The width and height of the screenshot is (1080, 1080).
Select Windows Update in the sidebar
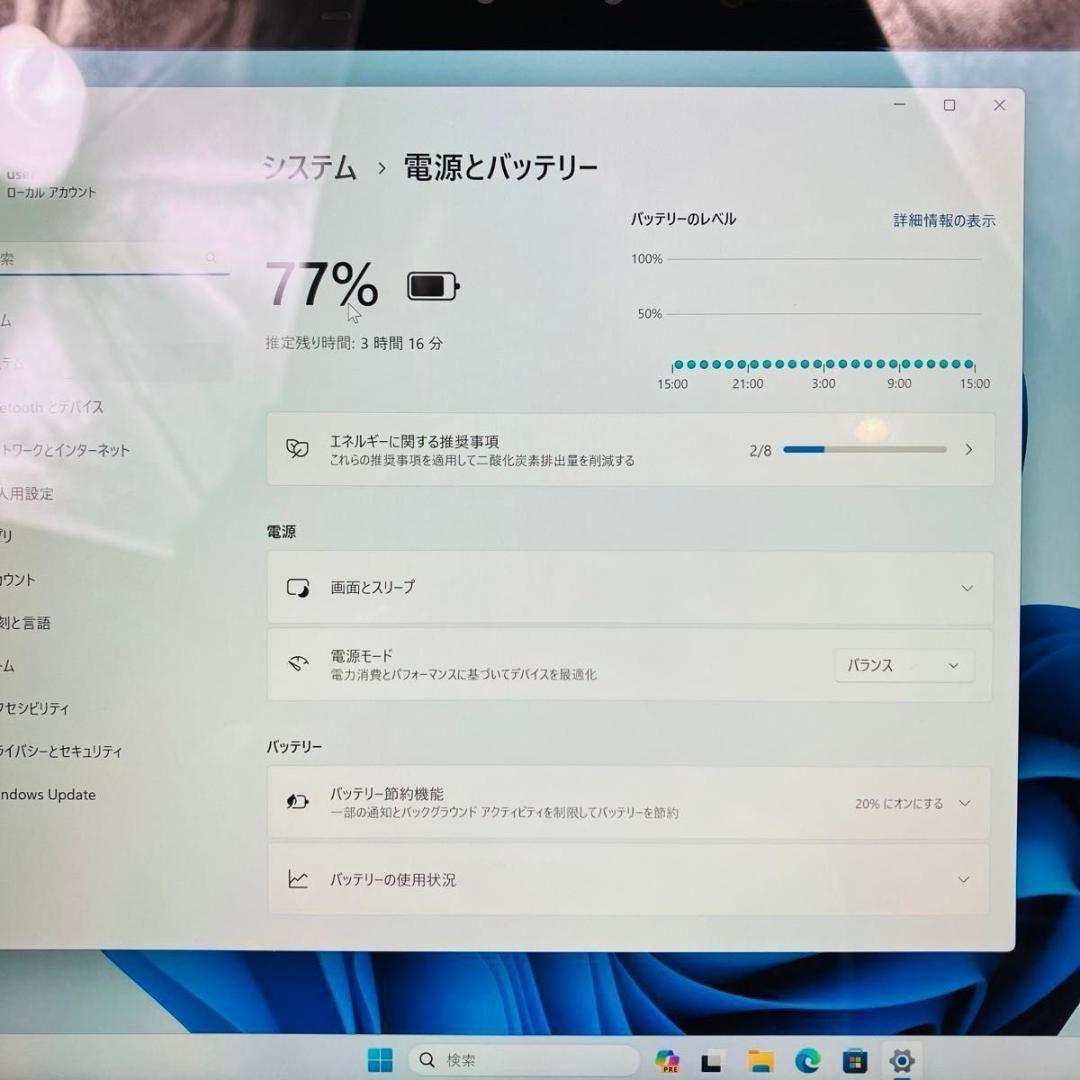[x=48, y=794]
